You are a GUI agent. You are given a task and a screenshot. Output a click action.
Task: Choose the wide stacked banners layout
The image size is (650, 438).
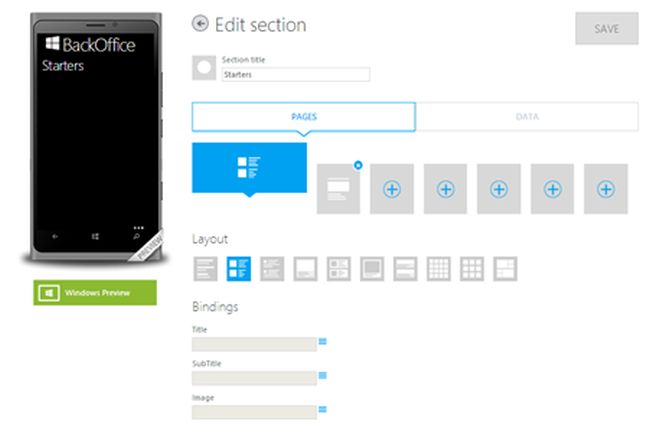click(405, 269)
